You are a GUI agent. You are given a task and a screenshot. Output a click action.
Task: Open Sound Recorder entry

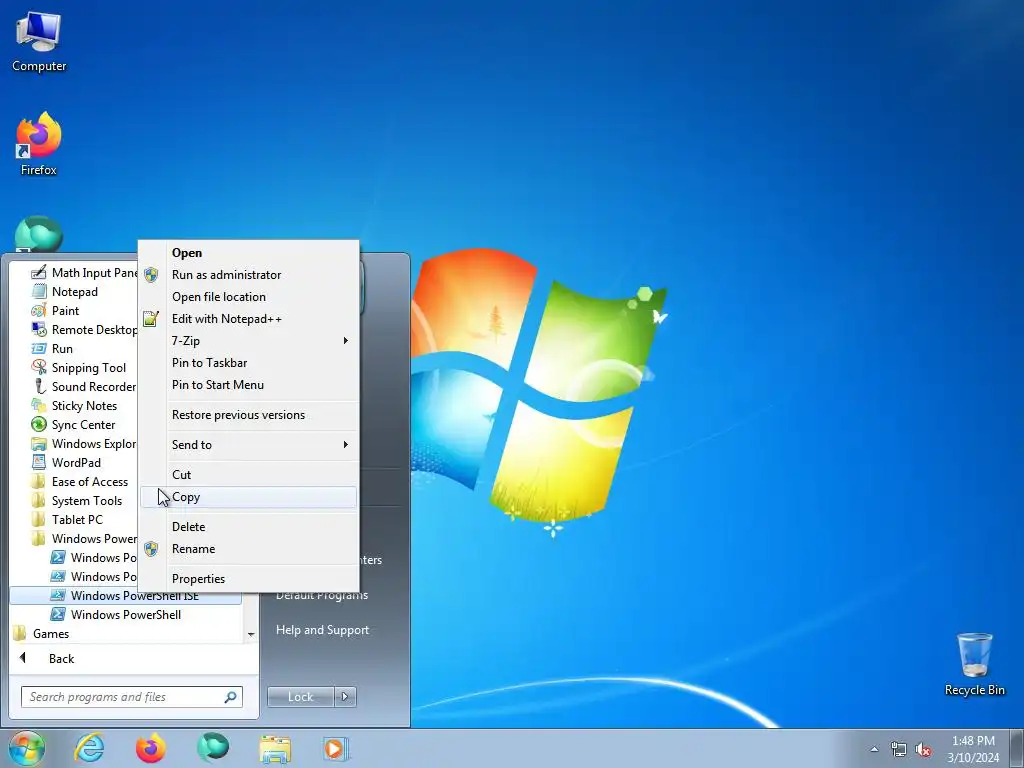point(83,386)
